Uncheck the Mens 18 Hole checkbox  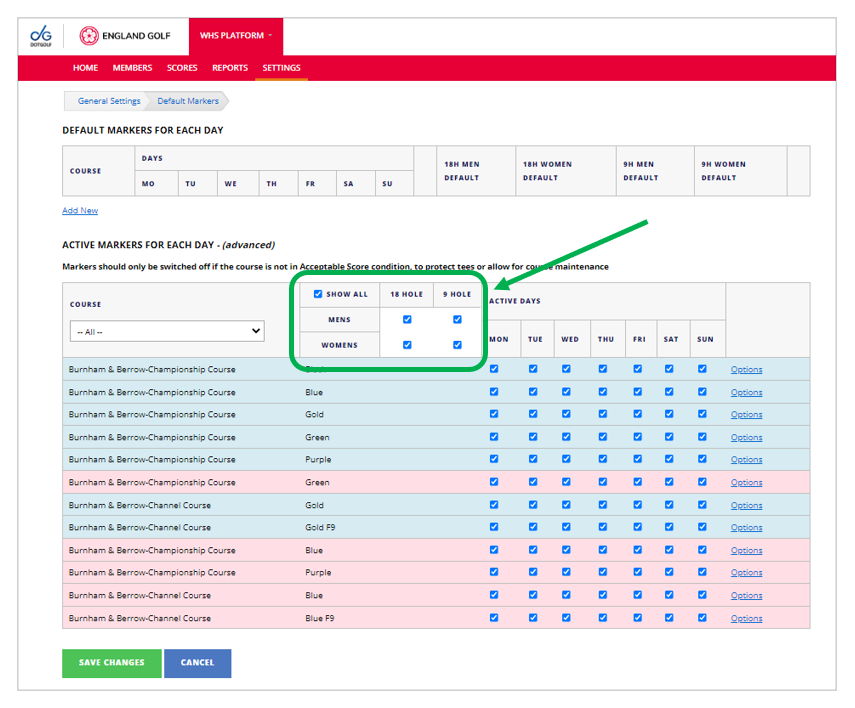[x=406, y=320]
